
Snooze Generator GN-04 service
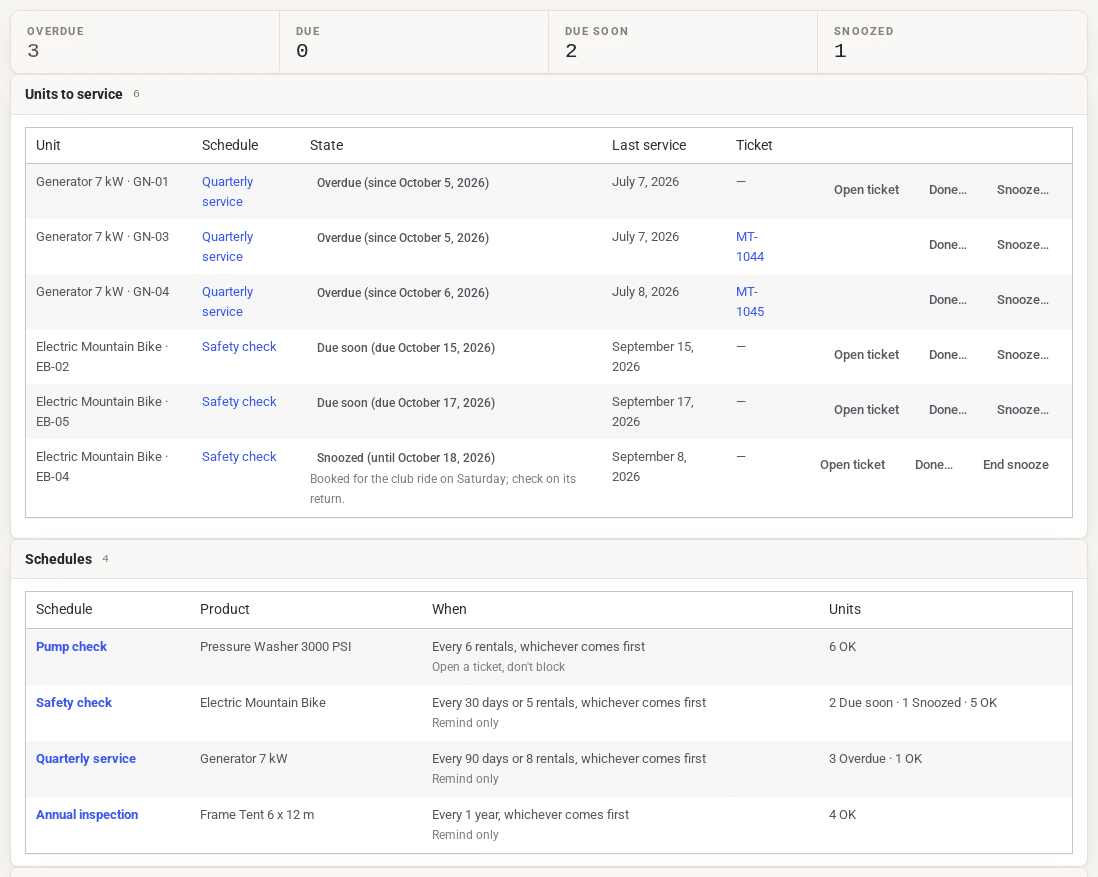(1022, 300)
